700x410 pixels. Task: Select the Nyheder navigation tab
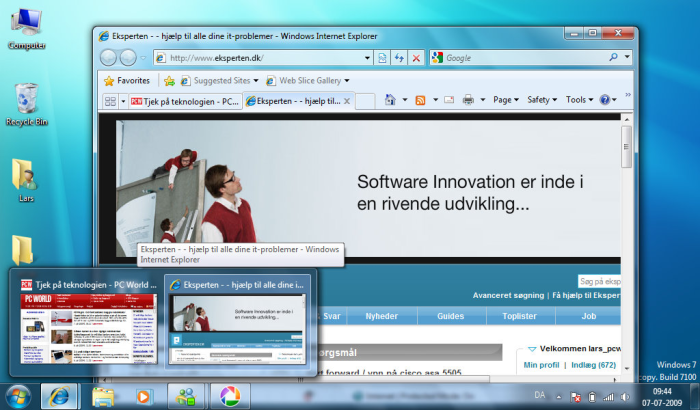point(381,316)
